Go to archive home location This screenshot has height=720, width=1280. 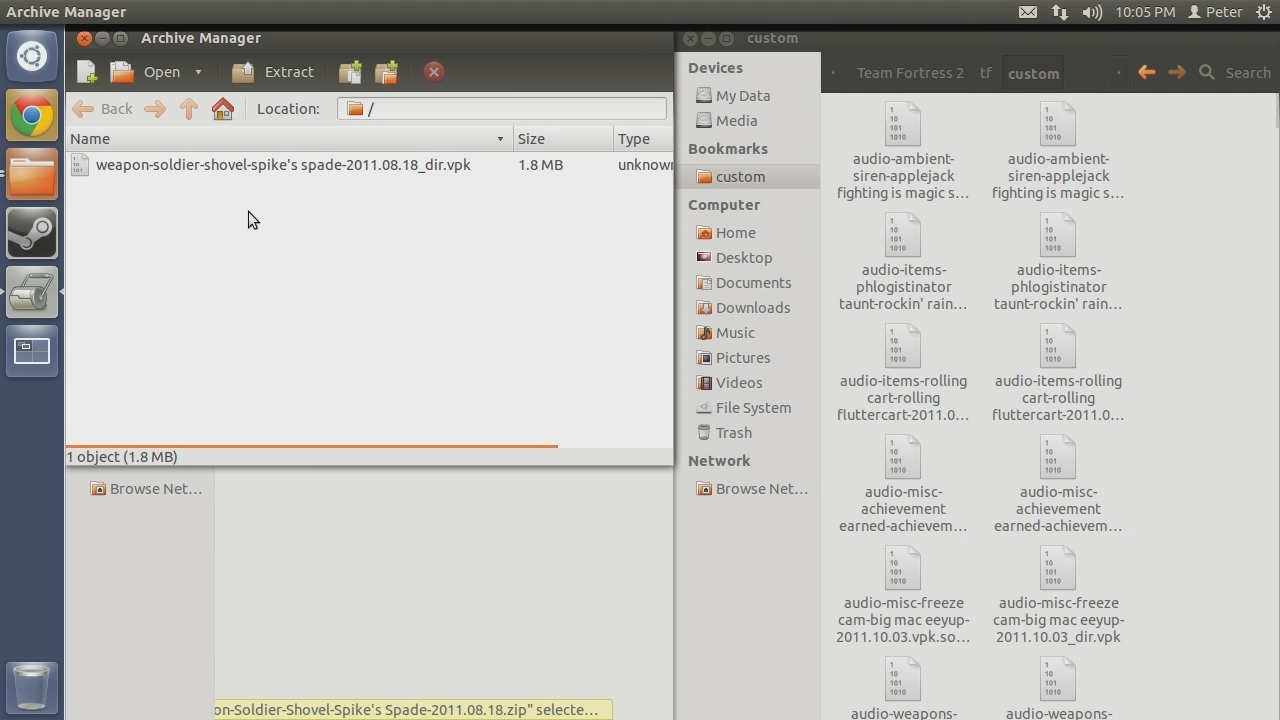(223, 109)
